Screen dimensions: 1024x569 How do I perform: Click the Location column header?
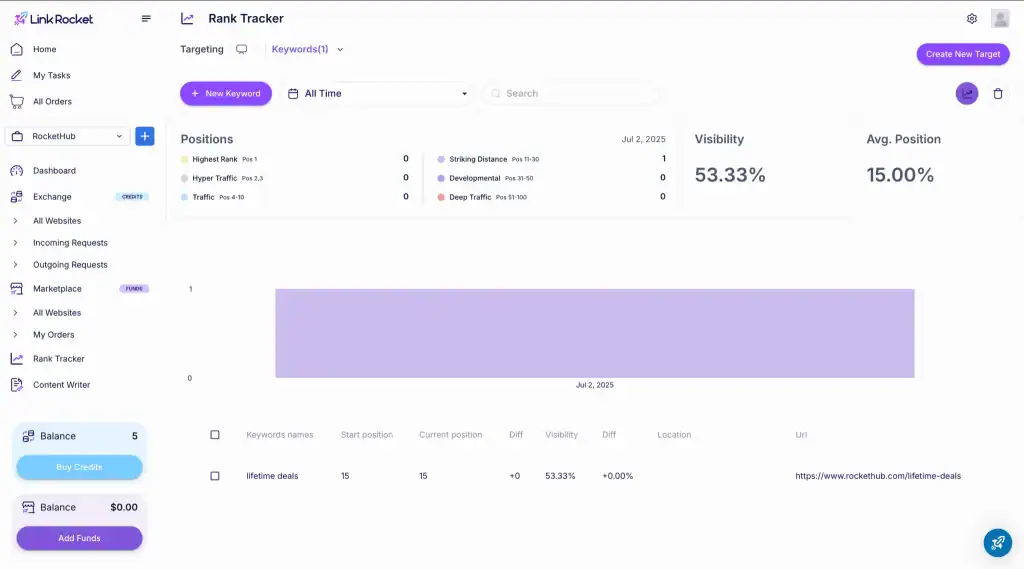coord(674,434)
